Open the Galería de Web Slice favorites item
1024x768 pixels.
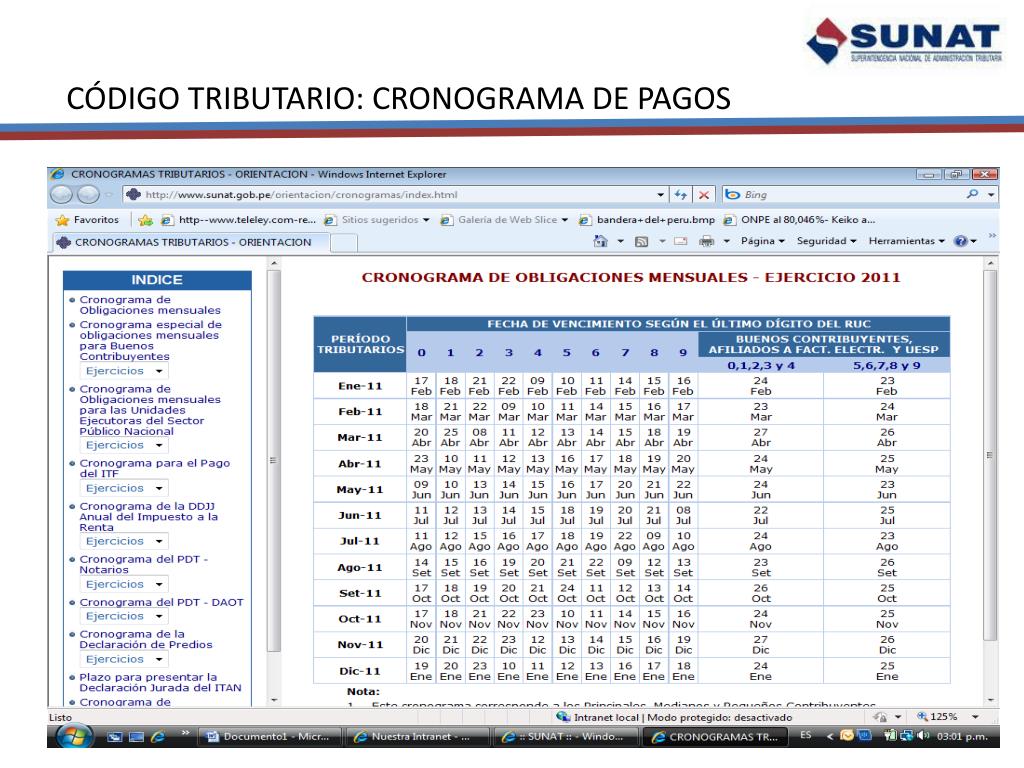(504, 220)
